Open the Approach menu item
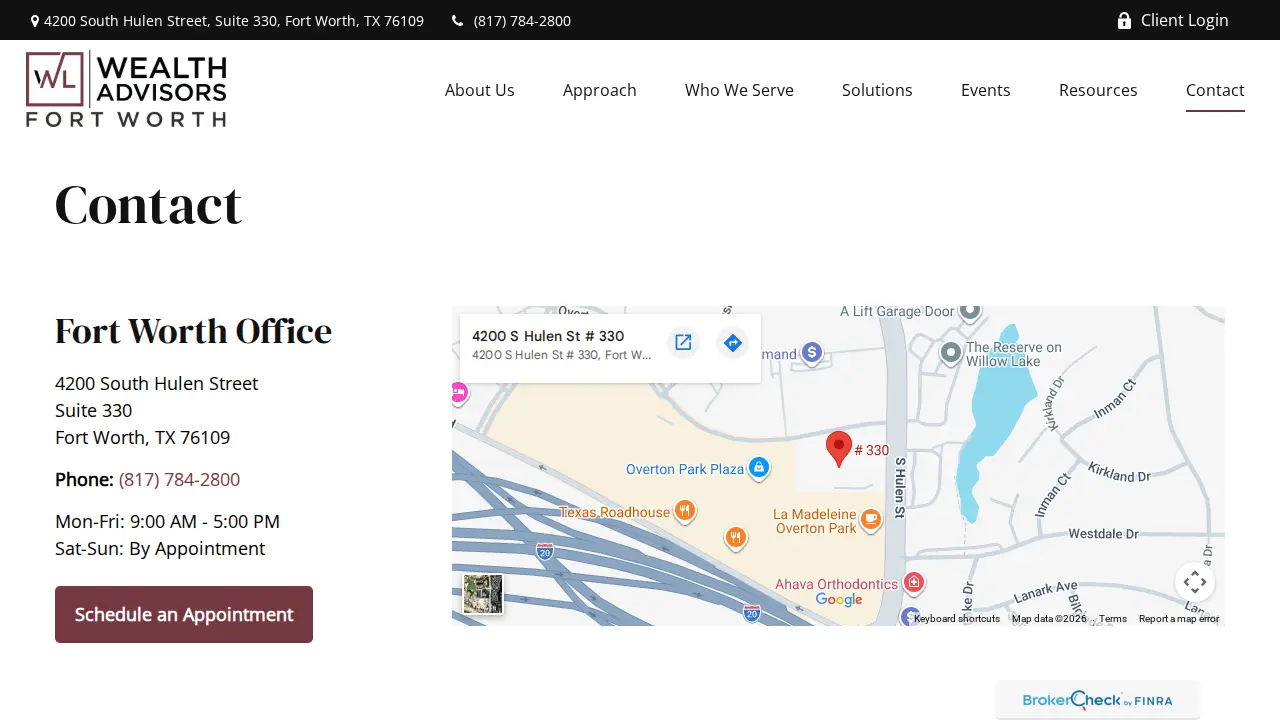The image size is (1280, 720). [600, 90]
